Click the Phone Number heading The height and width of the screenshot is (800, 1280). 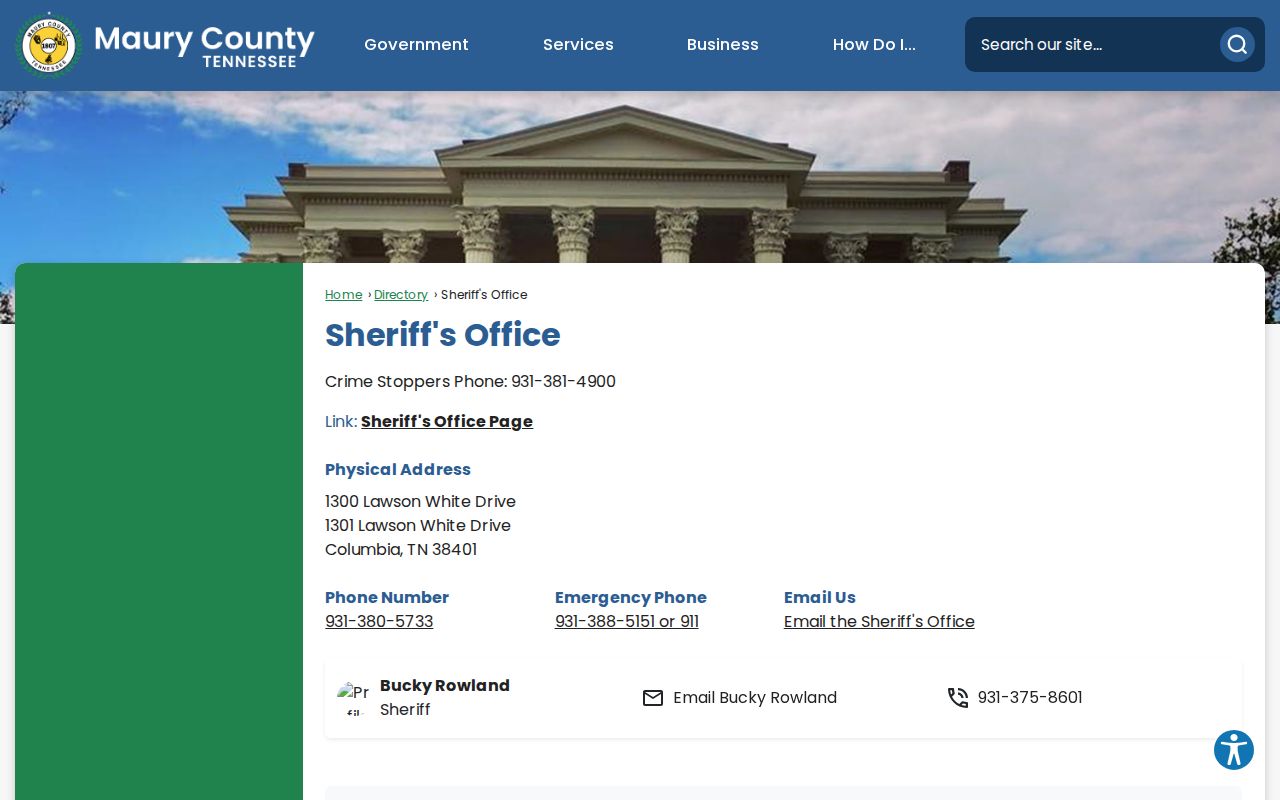click(x=387, y=598)
